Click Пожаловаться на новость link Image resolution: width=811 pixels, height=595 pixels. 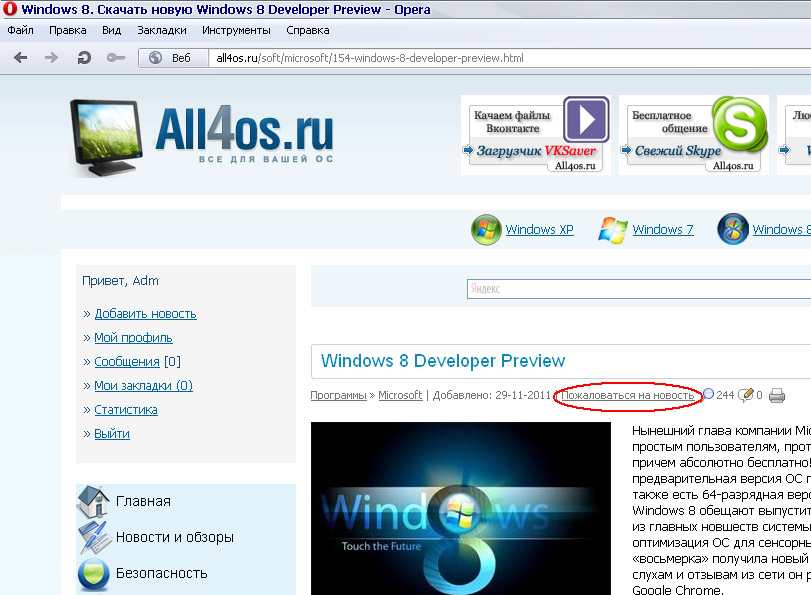[628, 395]
